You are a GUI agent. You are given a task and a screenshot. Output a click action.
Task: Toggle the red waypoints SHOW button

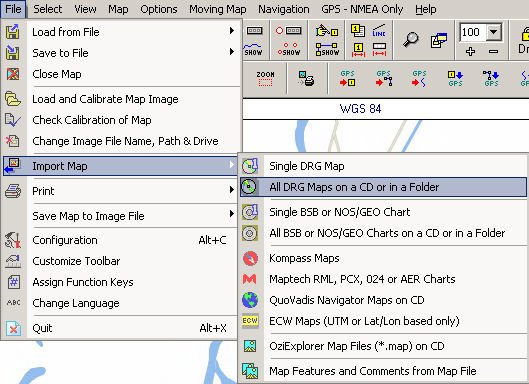pyautogui.click(x=289, y=50)
